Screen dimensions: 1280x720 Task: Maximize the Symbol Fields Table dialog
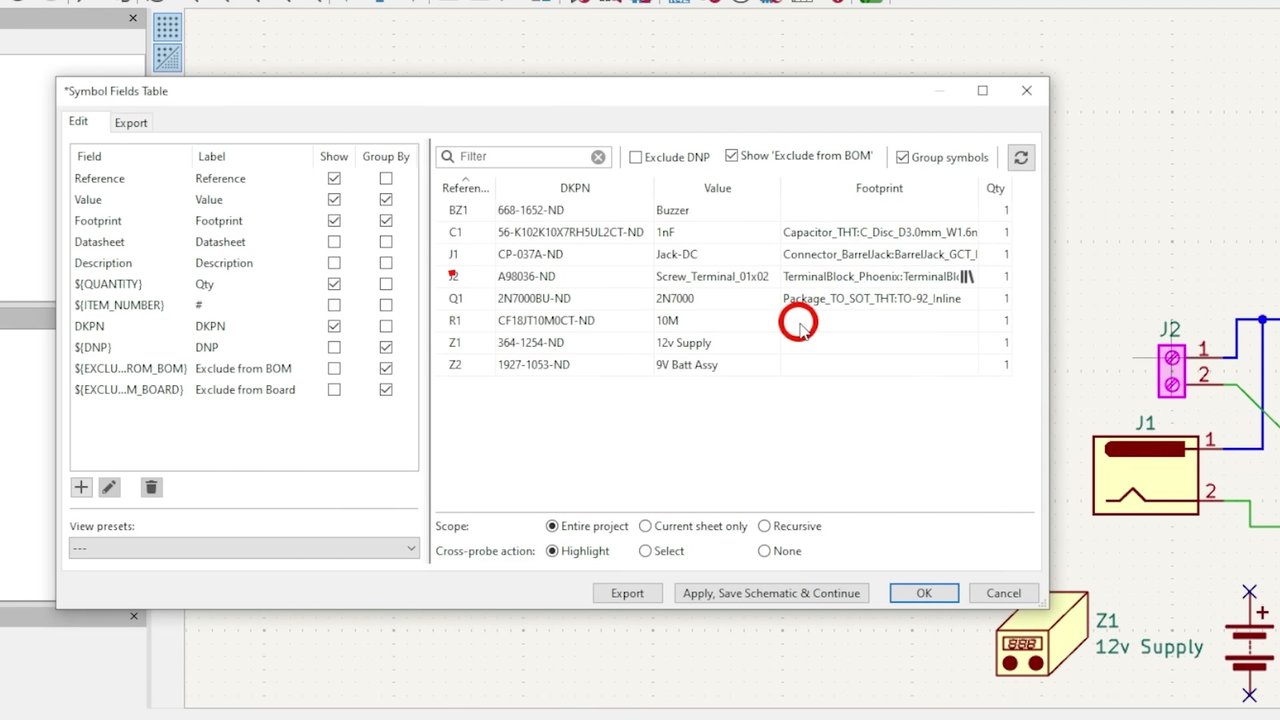(x=982, y=91)
